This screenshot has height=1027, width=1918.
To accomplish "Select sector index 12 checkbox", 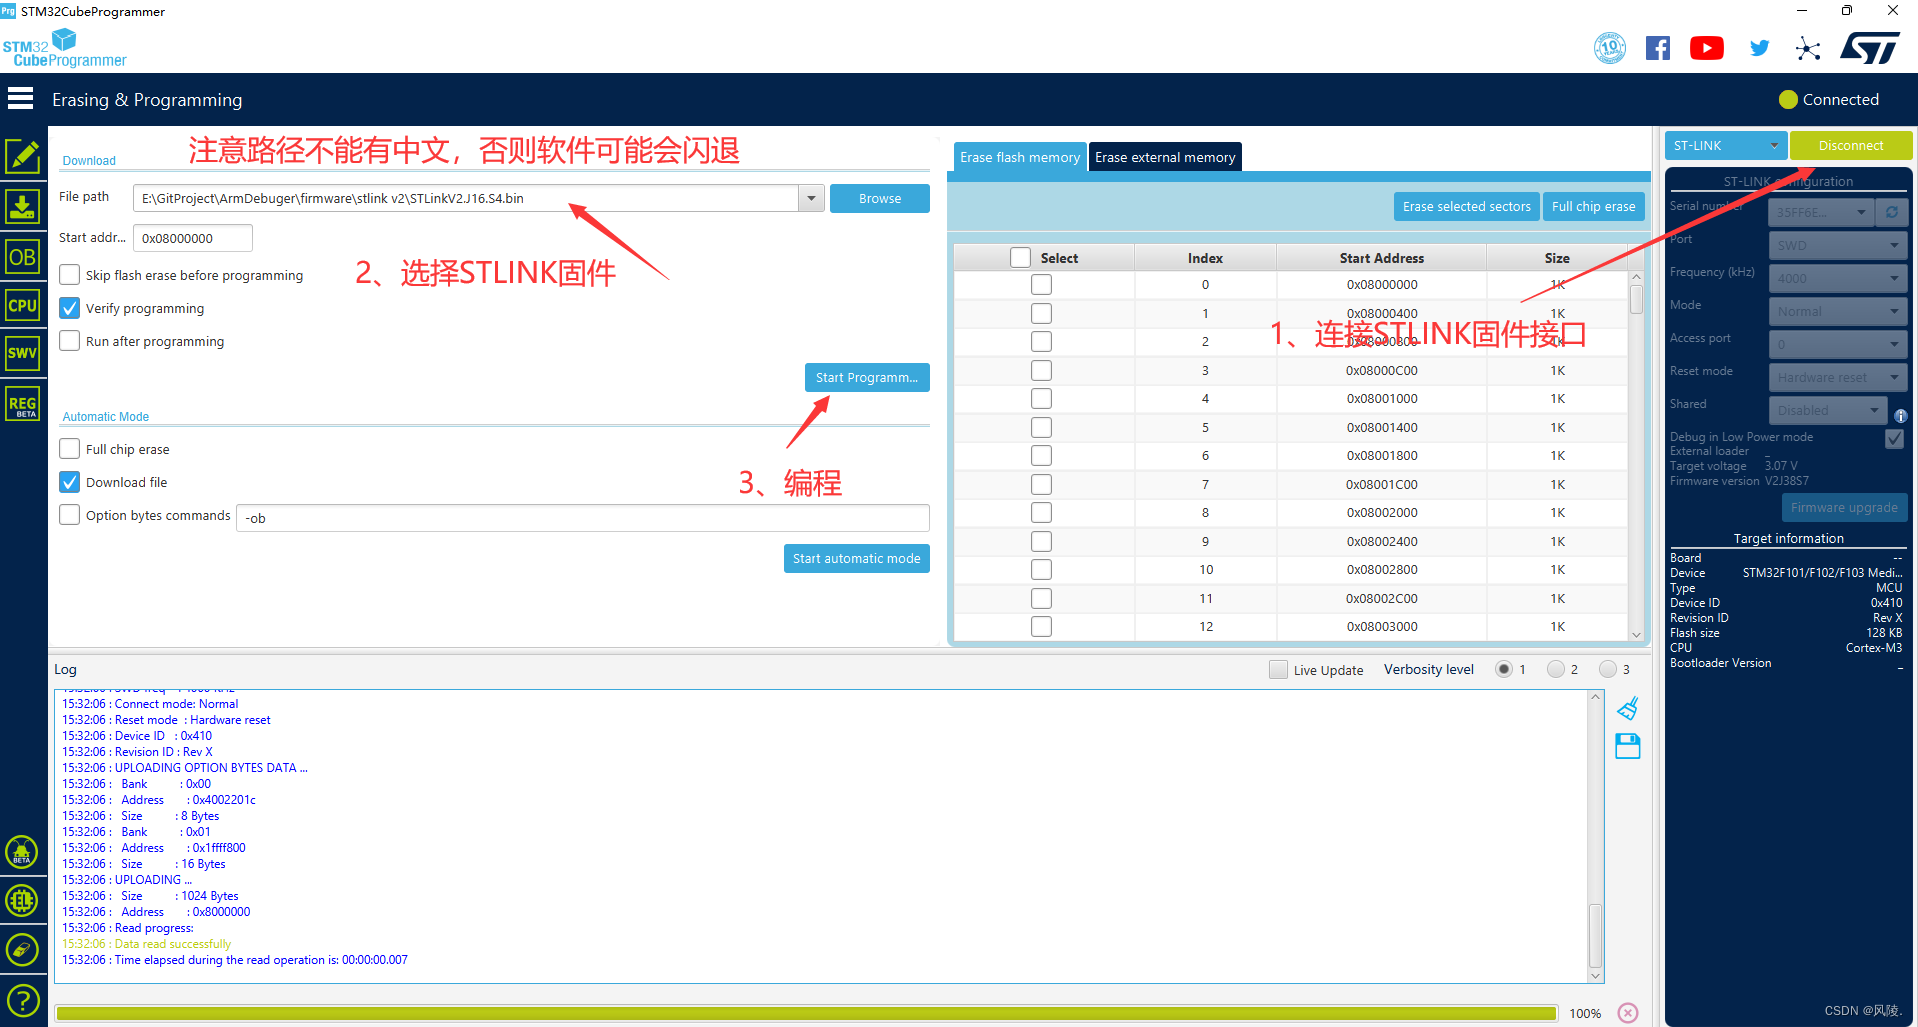I will click(1041, 626).
